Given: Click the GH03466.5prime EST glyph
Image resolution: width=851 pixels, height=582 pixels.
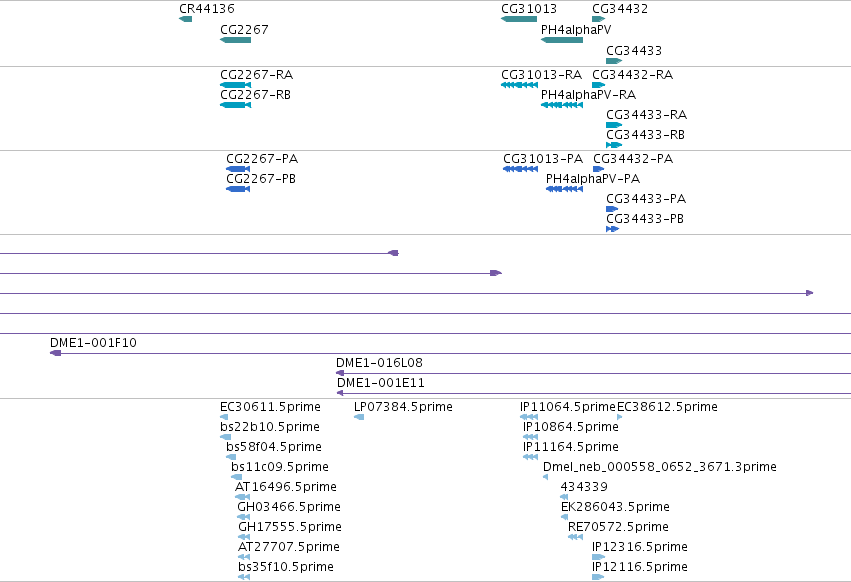Looking at the screenshot, I should pyautogui.click(x=244, y=517).
